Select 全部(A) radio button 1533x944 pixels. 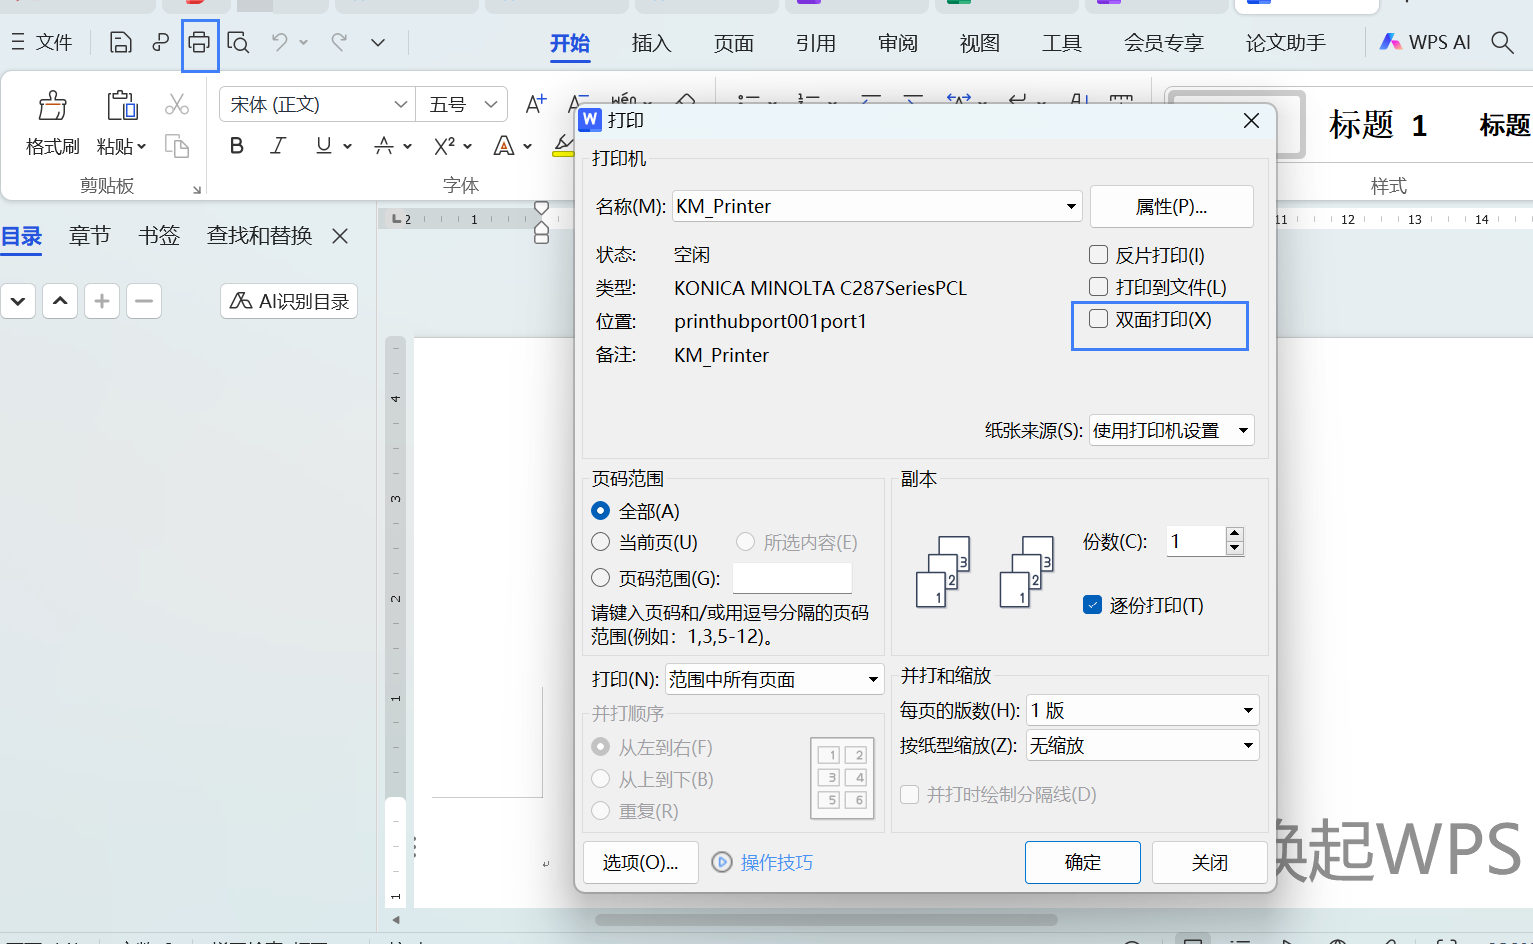pos(600,511)
